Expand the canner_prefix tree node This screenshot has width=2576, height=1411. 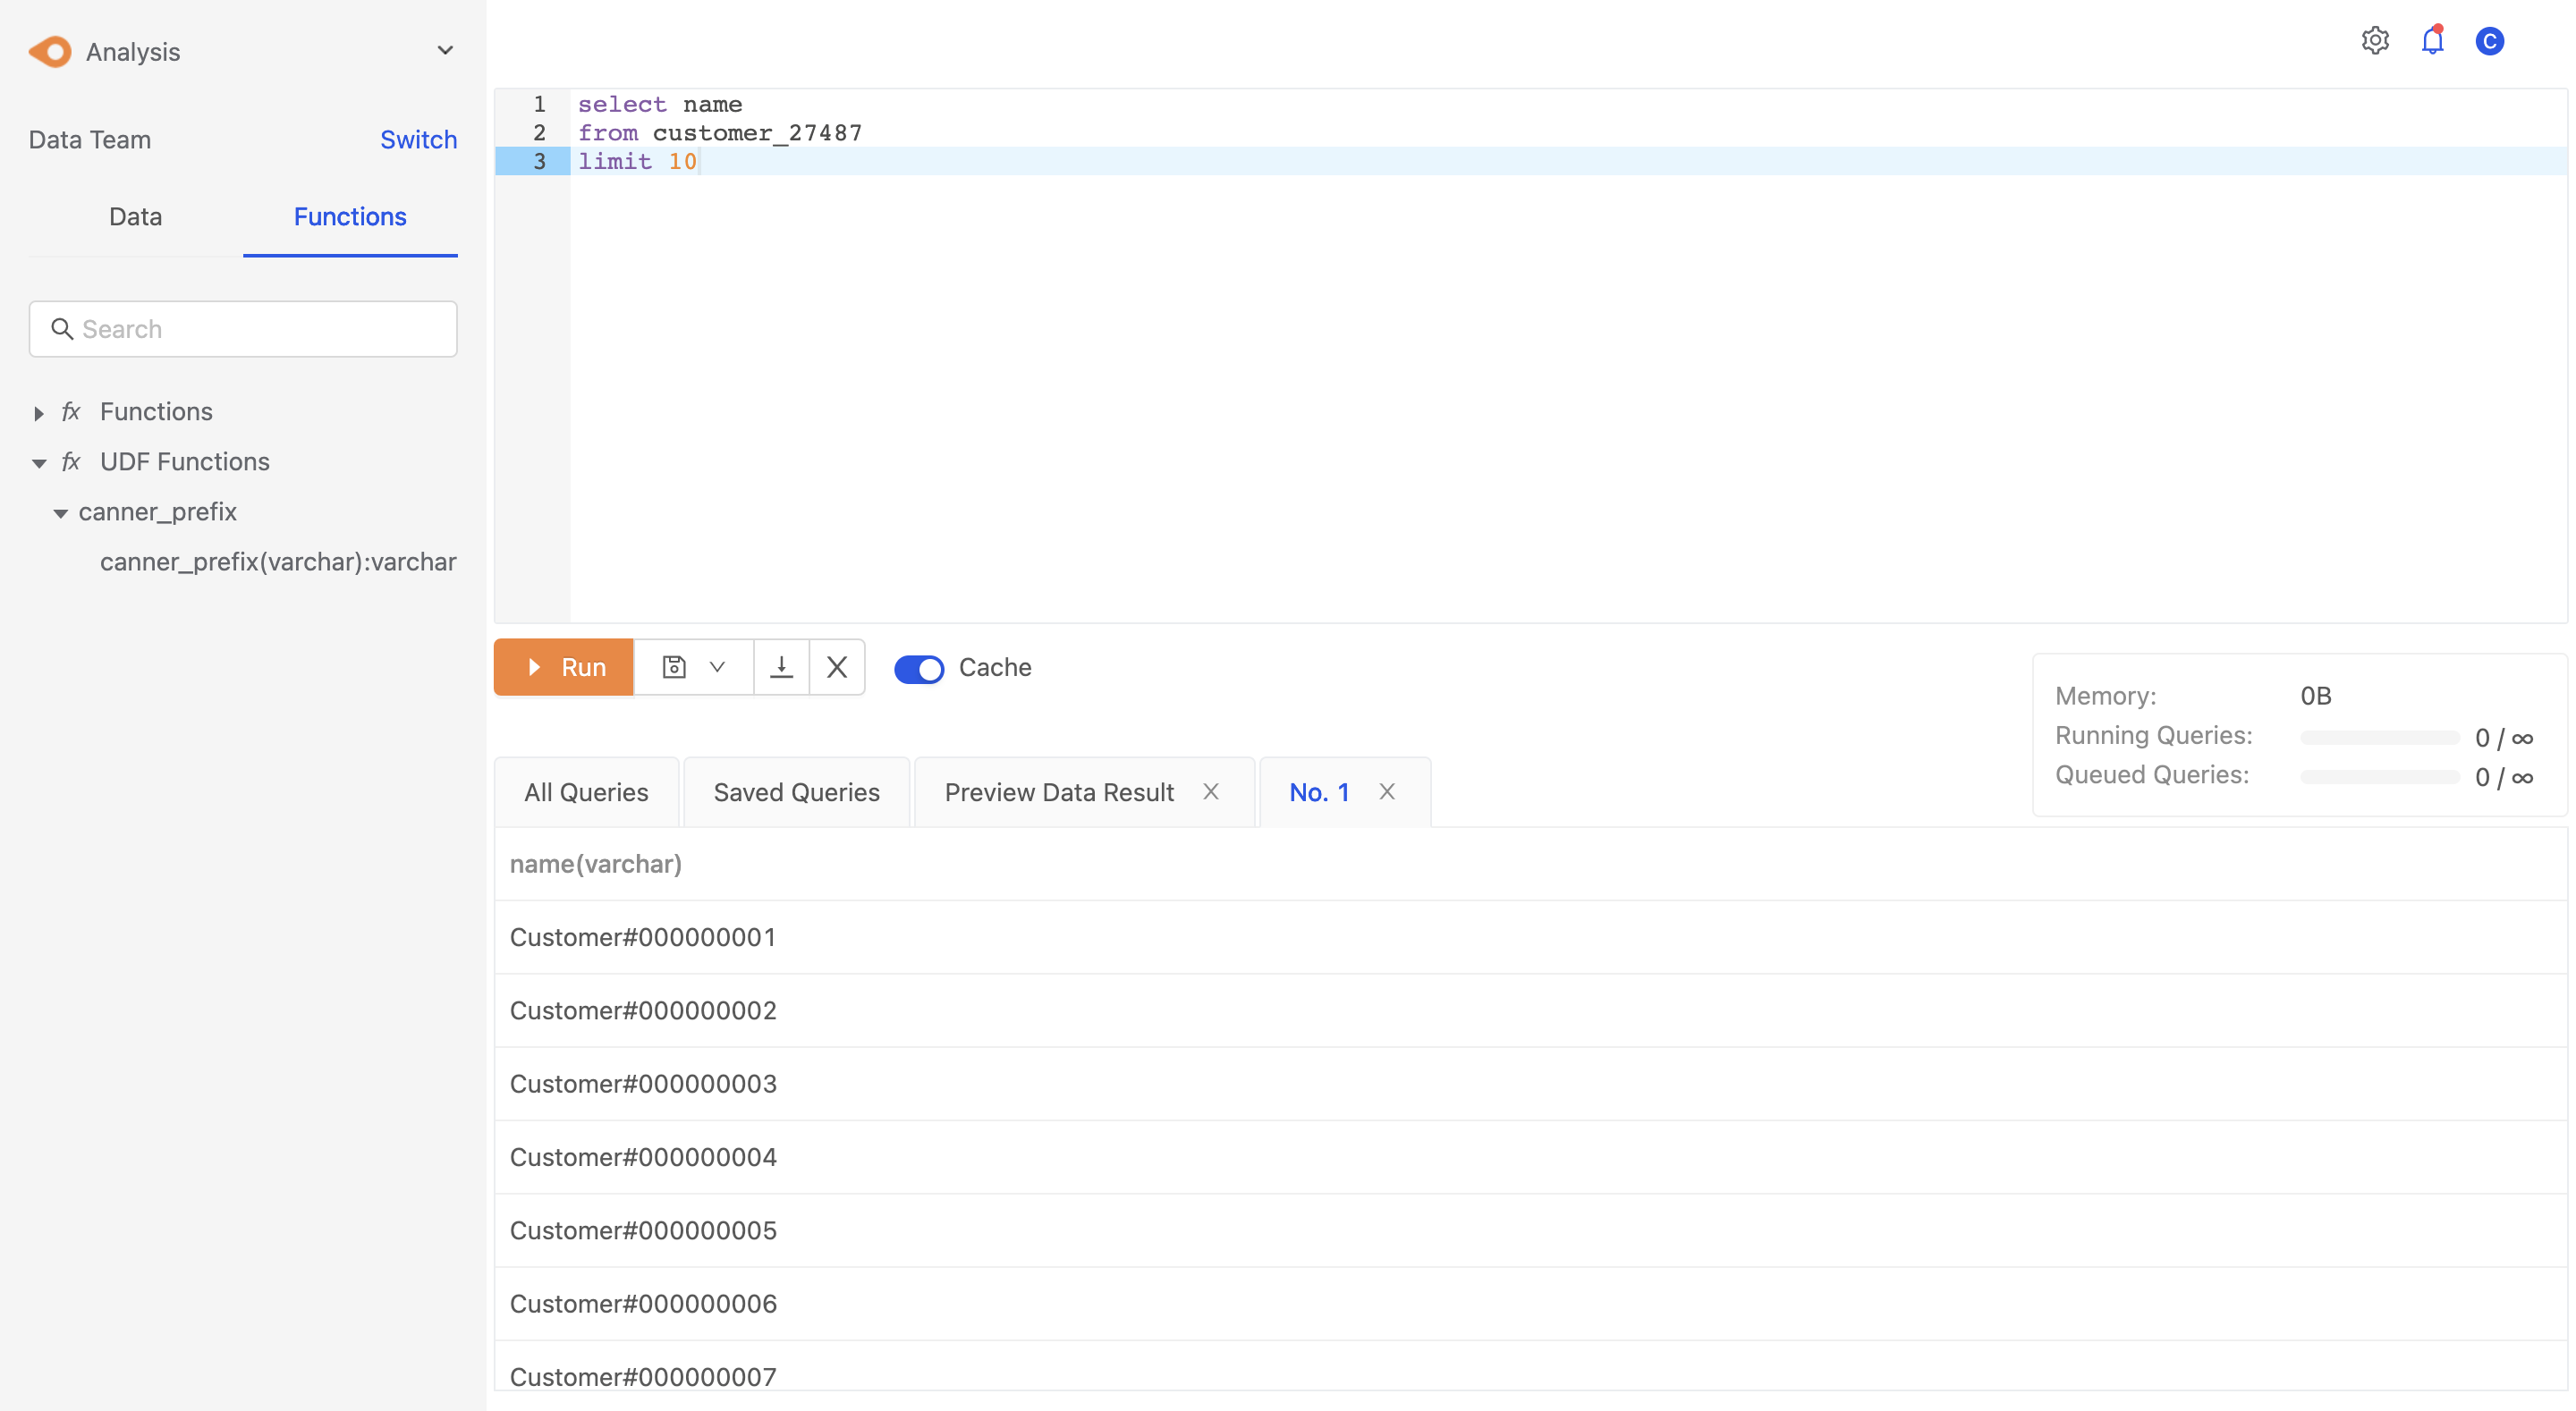click(59, 511)
